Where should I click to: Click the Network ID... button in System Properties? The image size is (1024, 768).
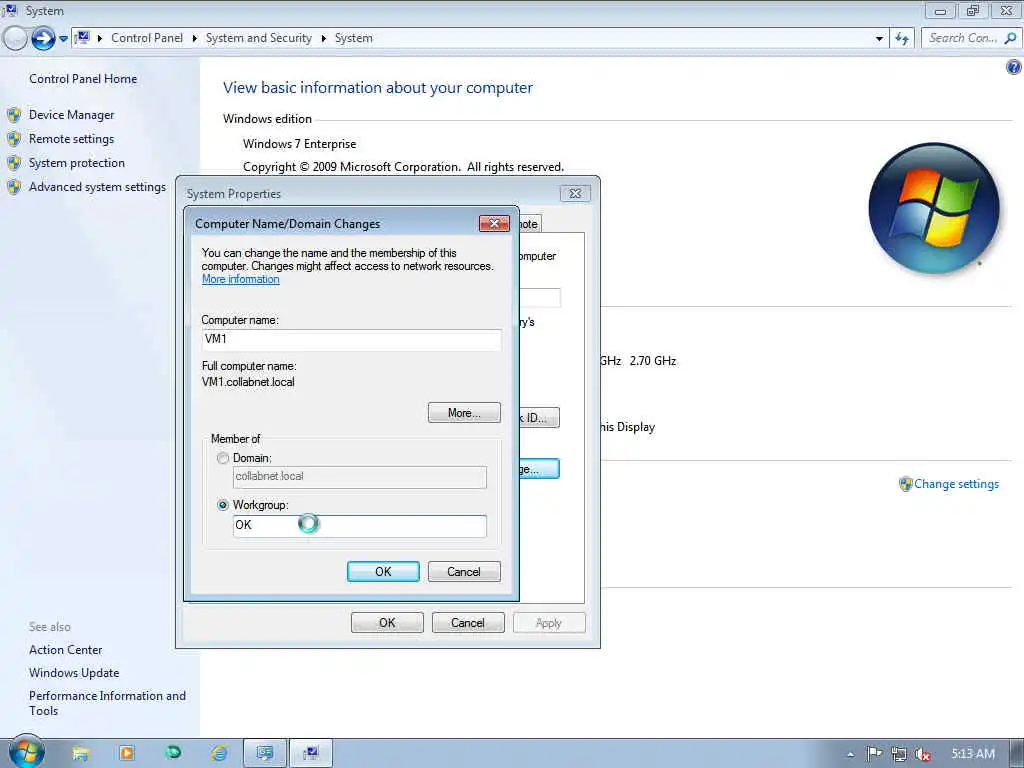[x=539, y=418]
